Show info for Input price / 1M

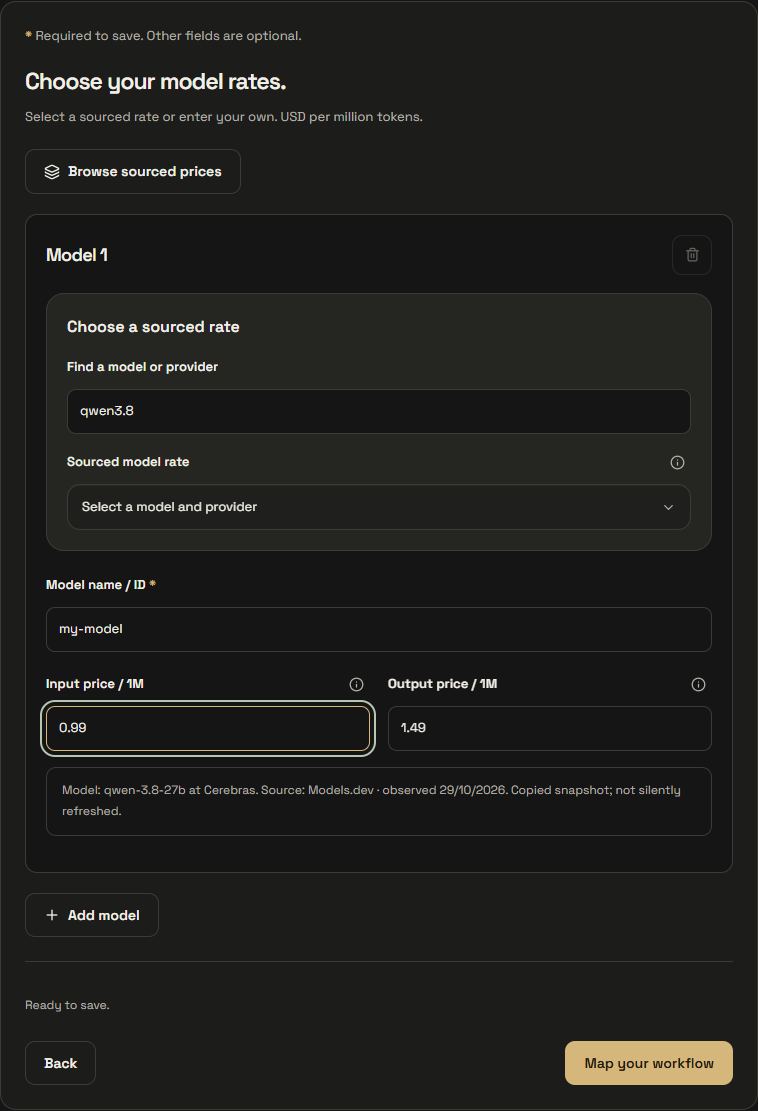coord(356,684)
